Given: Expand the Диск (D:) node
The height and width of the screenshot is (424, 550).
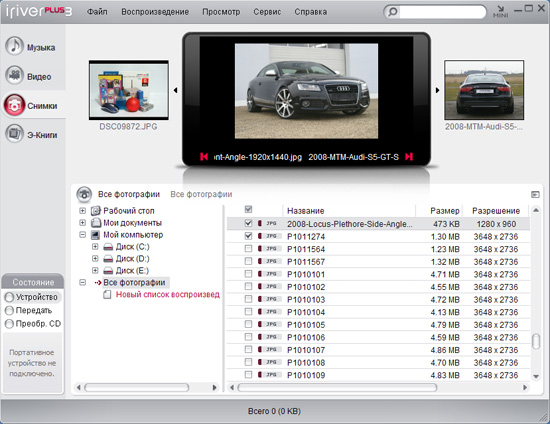Looking at the screenshot, I should (95, 258).
